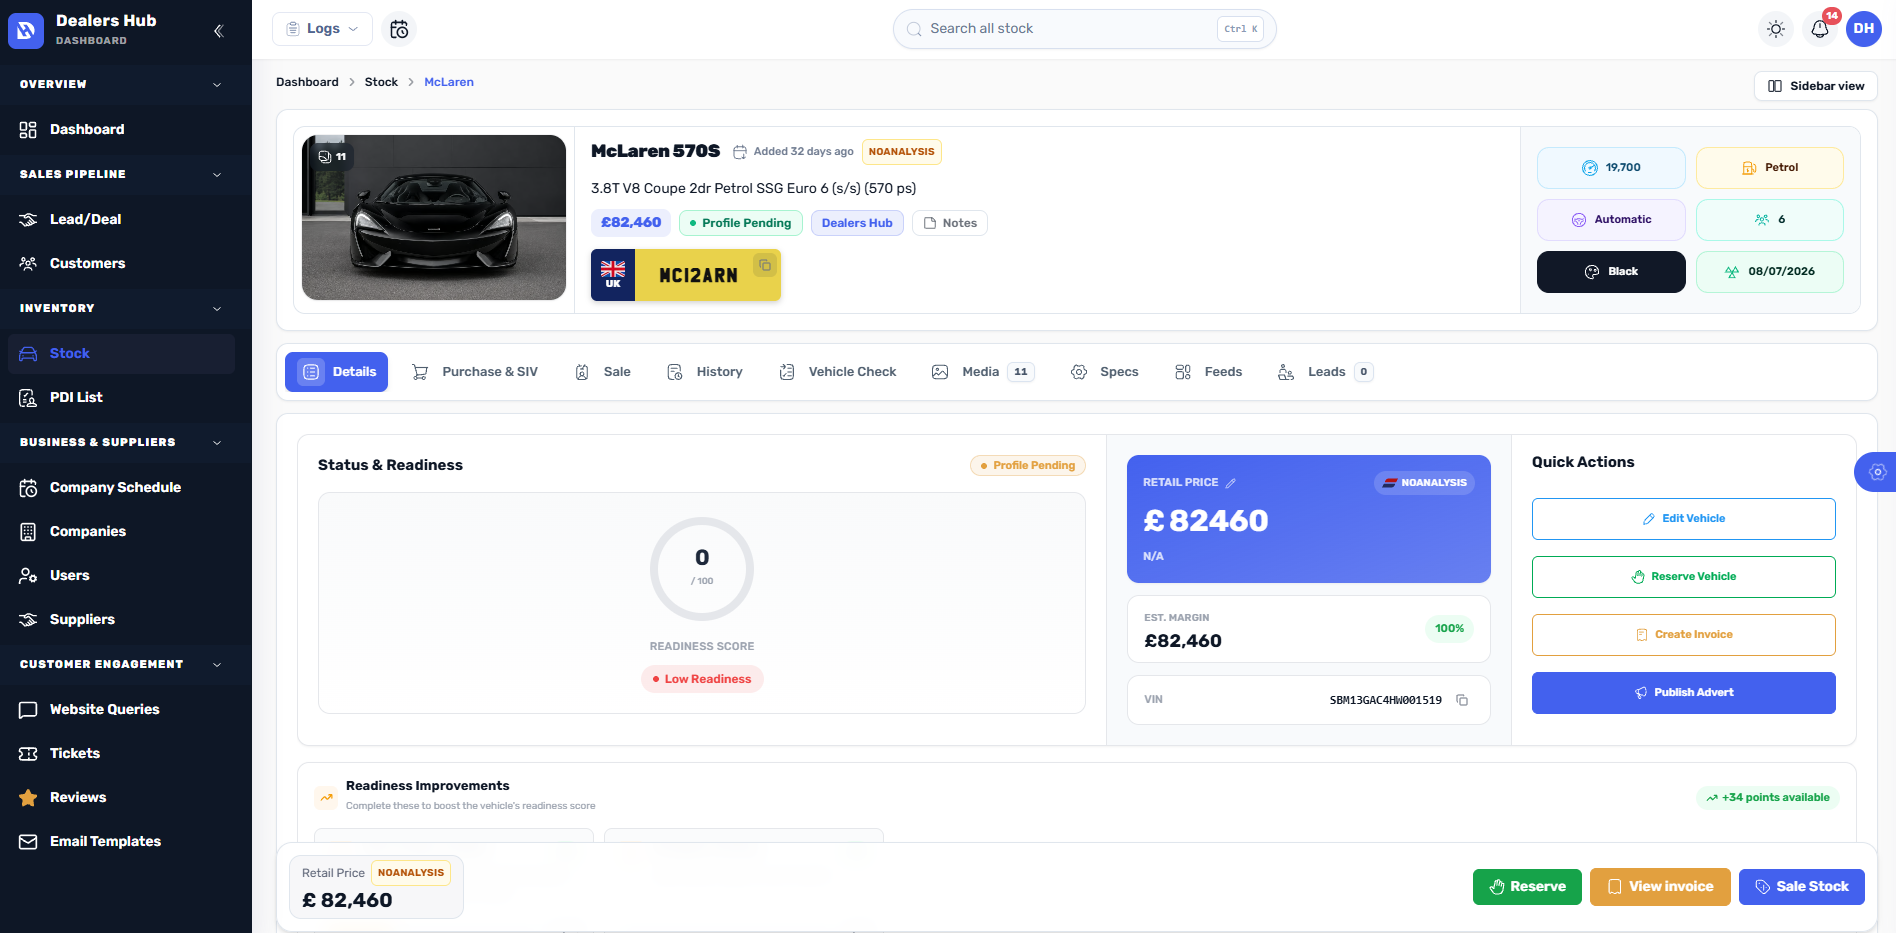
Task: Open Company Schedule
Action: tap(122, 487)
